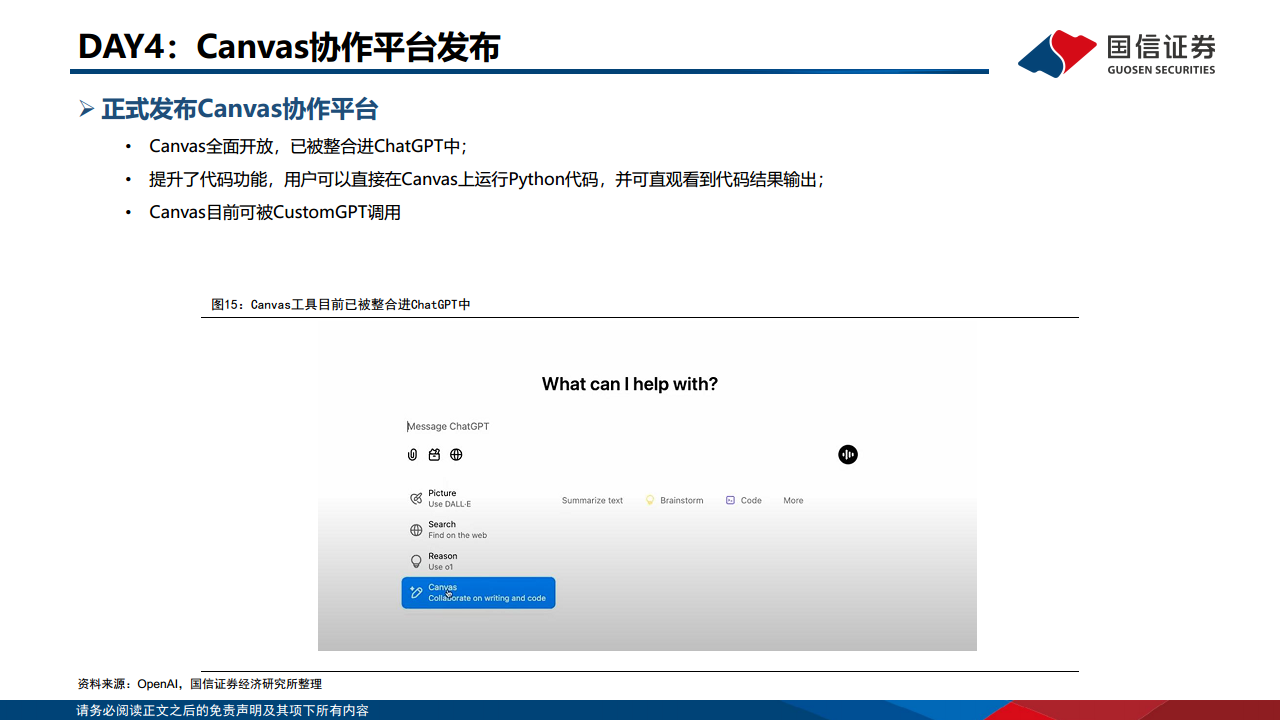Click bullet 'Canvas全面开放，已被整合进ChatGPT中'
1280x720 pixels.
click(309, 146)
